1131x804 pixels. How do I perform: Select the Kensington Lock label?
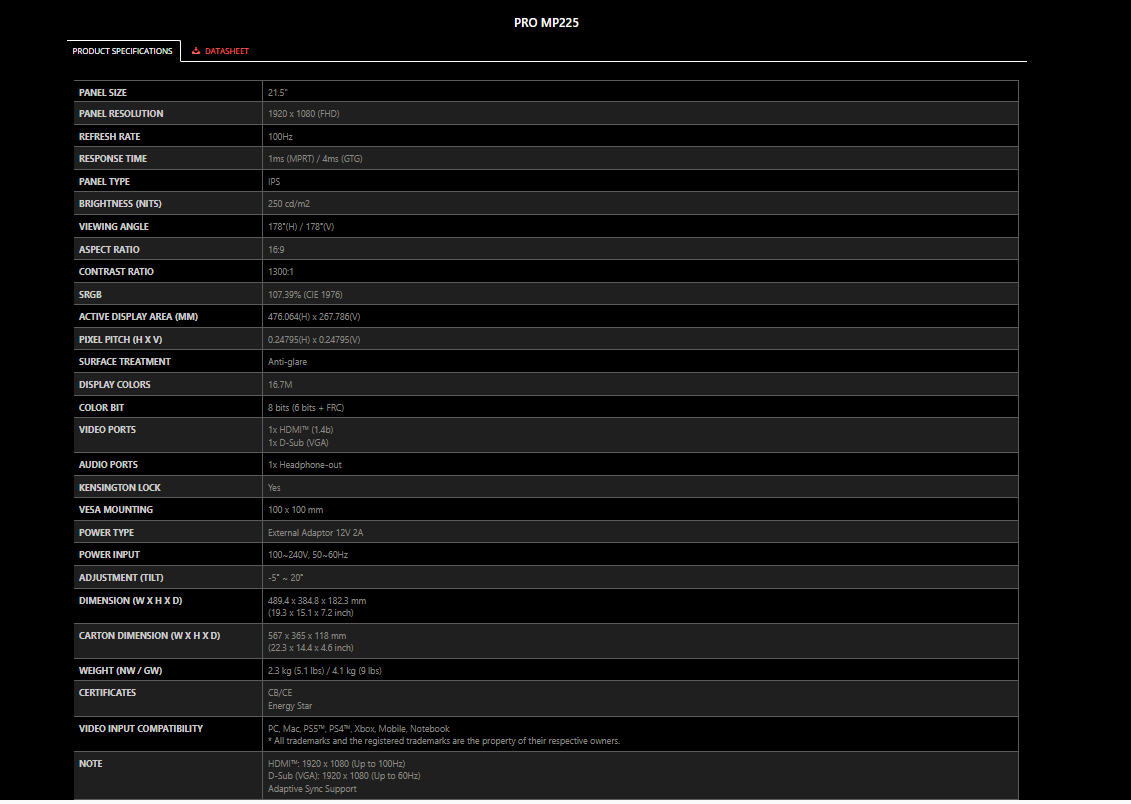[x=120, y=488]
